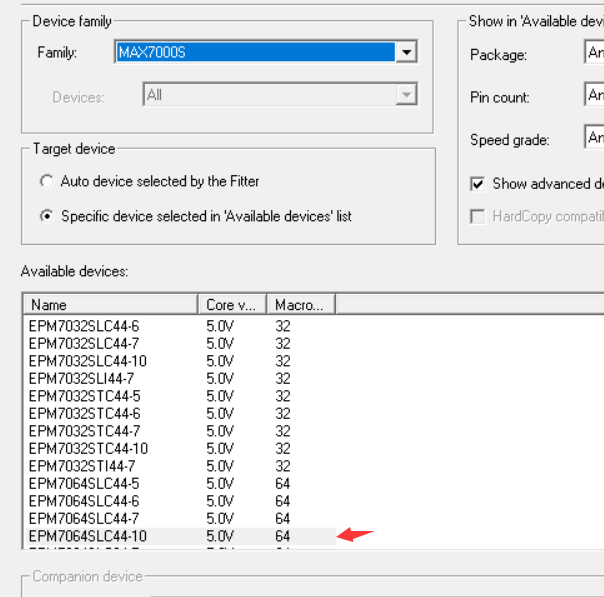Select device EPM7032STC44-7

84,431
